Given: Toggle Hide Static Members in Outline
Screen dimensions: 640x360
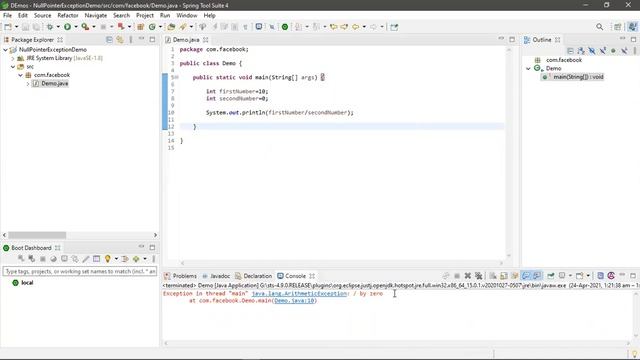Looking at the screenshot, I should 602,51.
